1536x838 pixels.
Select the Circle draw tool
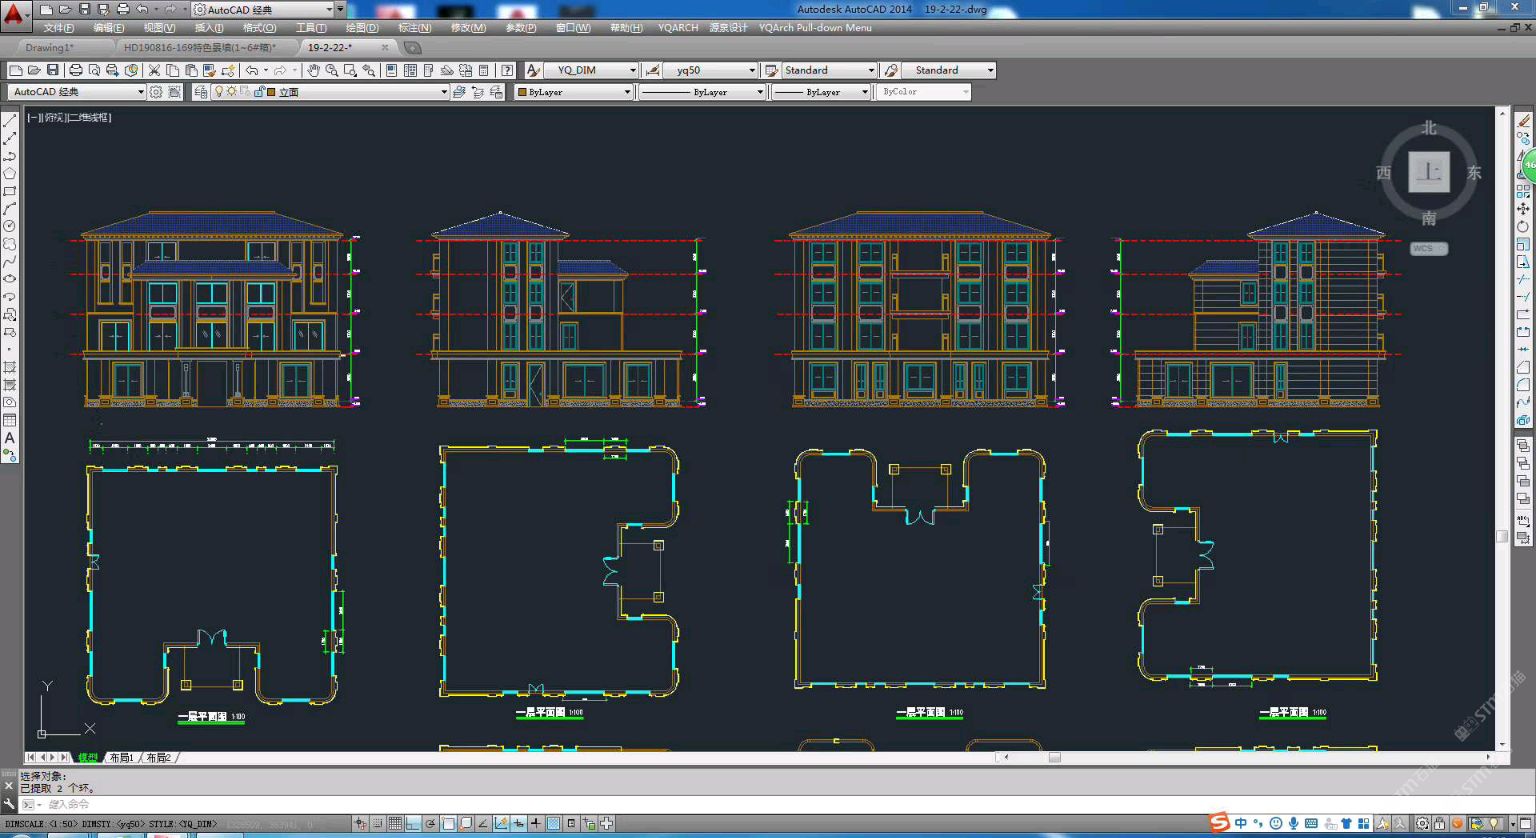click(x=10, y=226)
